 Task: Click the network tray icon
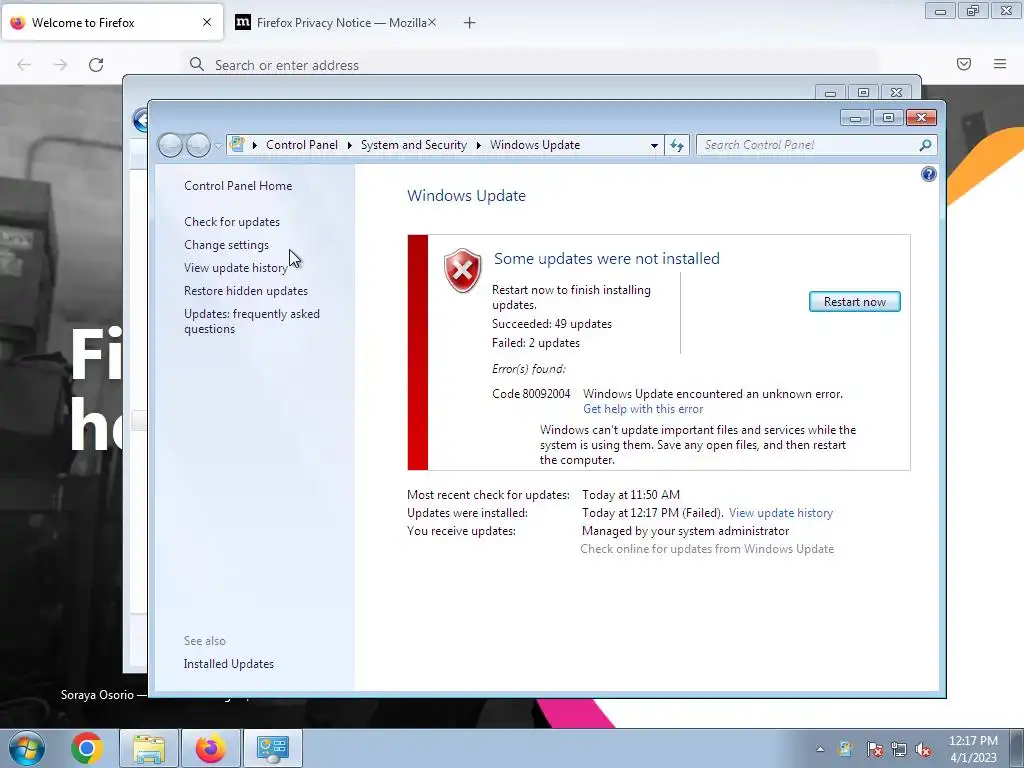click(x=899, y=750)
